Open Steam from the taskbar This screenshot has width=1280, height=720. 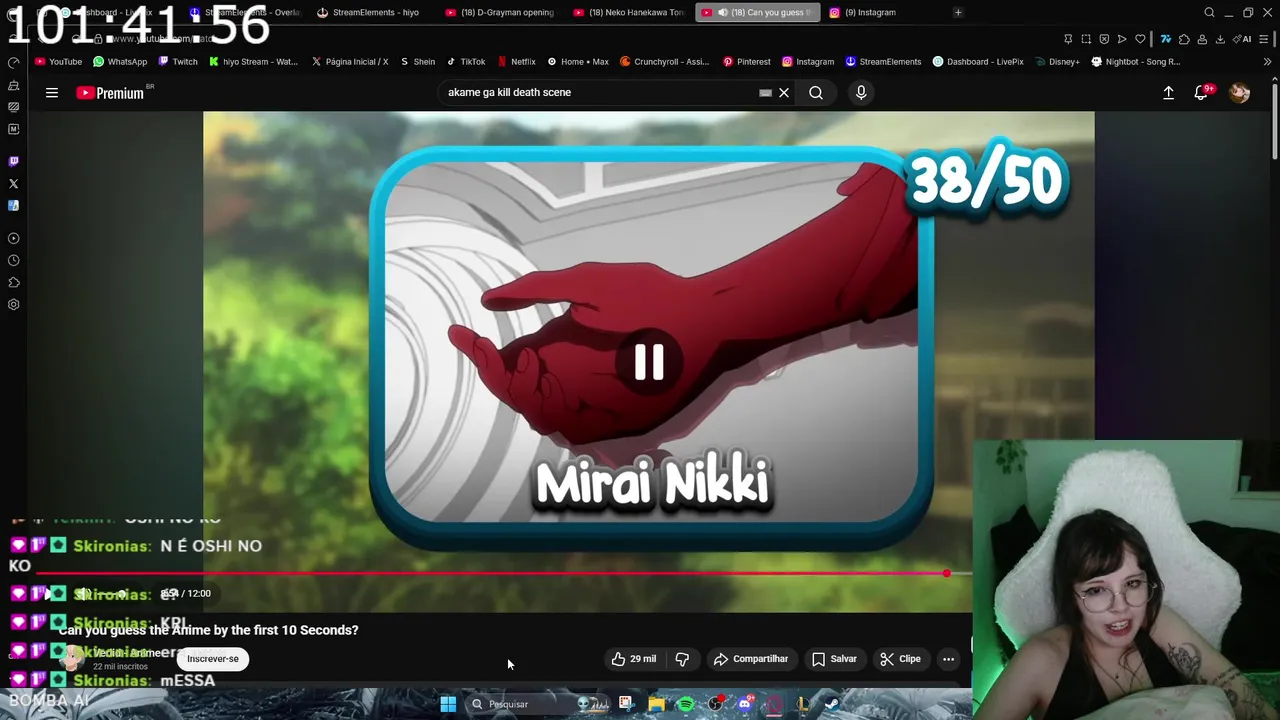point(832,704)
